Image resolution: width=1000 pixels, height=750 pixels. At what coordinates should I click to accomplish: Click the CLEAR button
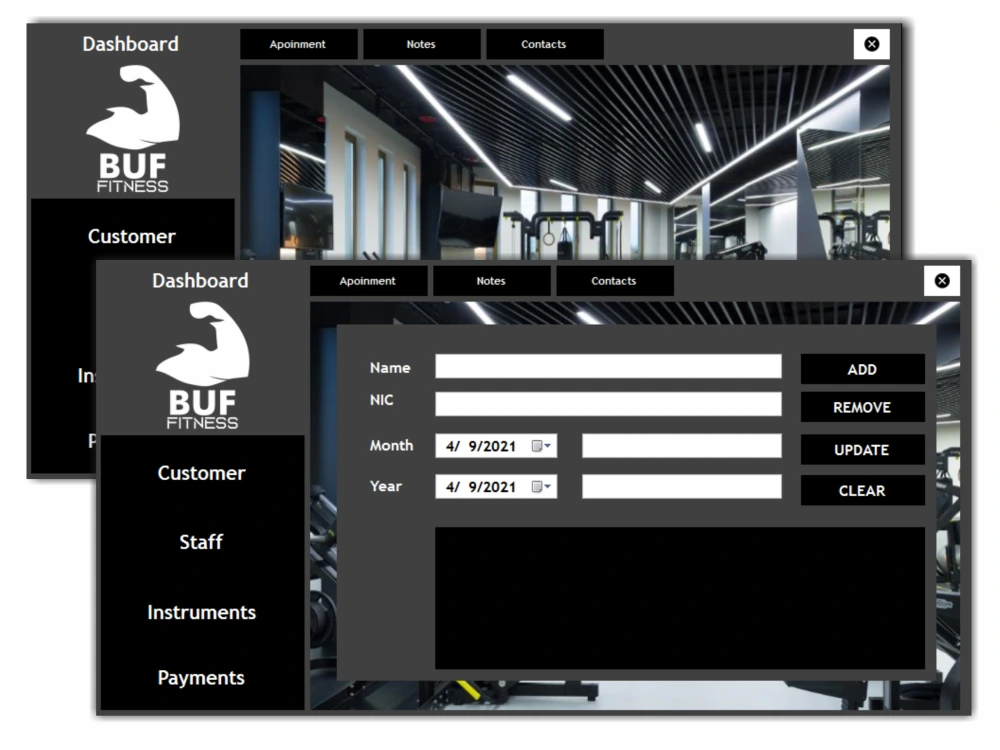pyautogui.click(x=862, y=490)
